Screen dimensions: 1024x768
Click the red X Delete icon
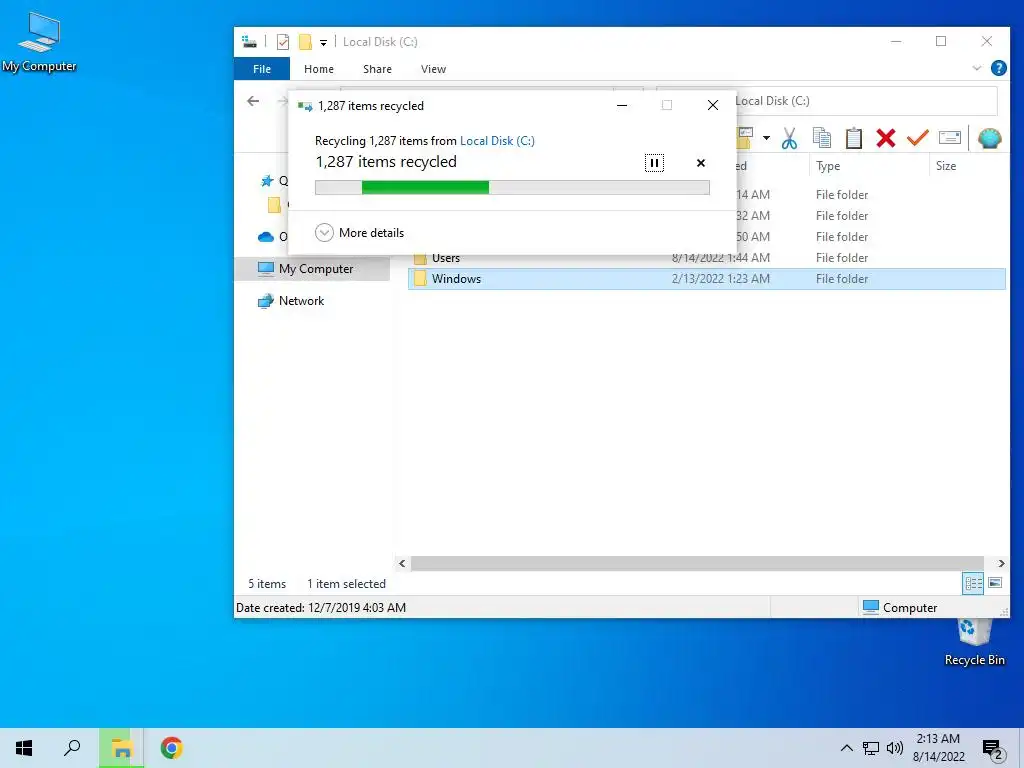click(x=886, y=138)
